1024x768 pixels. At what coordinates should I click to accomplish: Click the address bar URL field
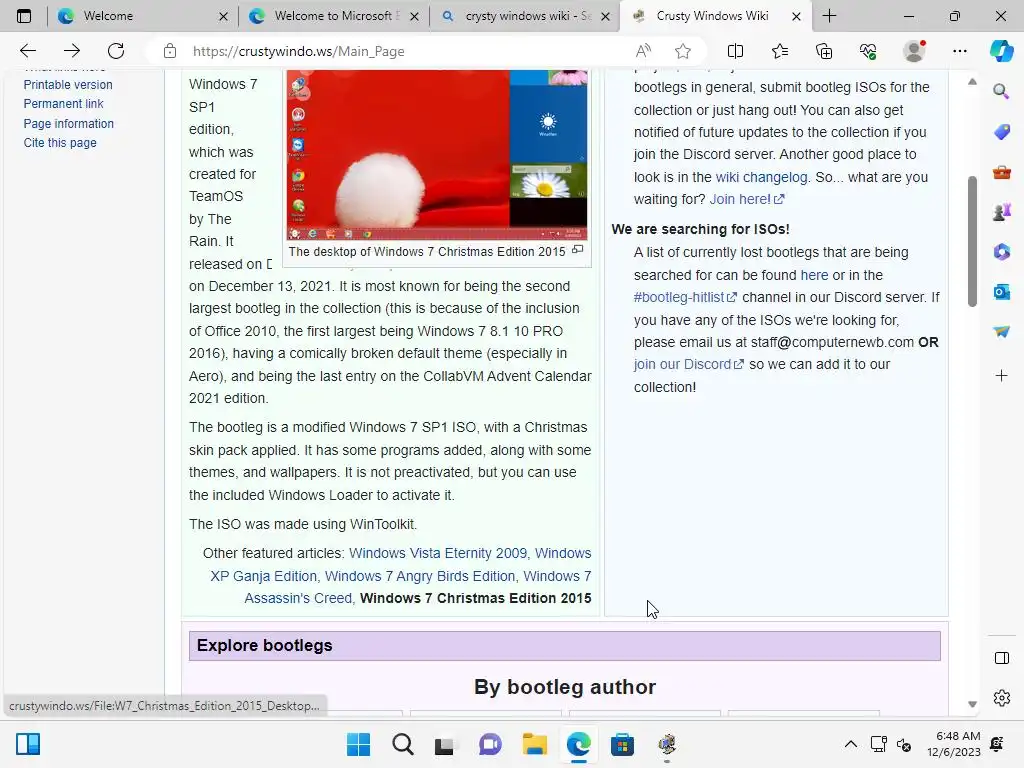tap(405, 51)
